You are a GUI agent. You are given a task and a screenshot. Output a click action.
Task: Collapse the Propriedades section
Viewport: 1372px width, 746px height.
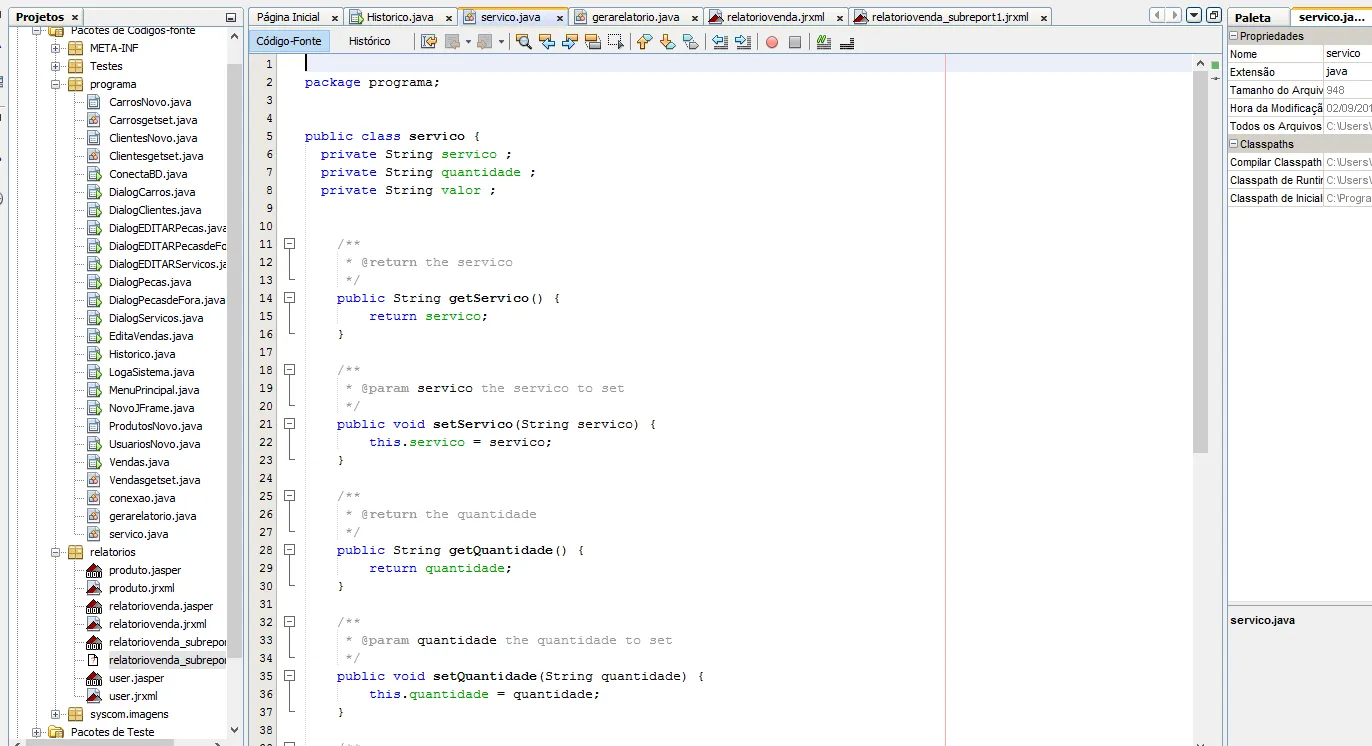tap(1234, 36)
